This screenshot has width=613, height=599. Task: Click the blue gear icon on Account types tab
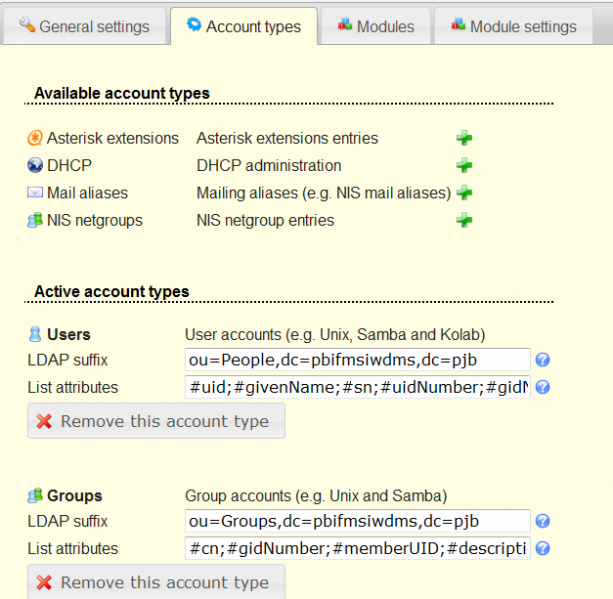[x=194, y=24]
